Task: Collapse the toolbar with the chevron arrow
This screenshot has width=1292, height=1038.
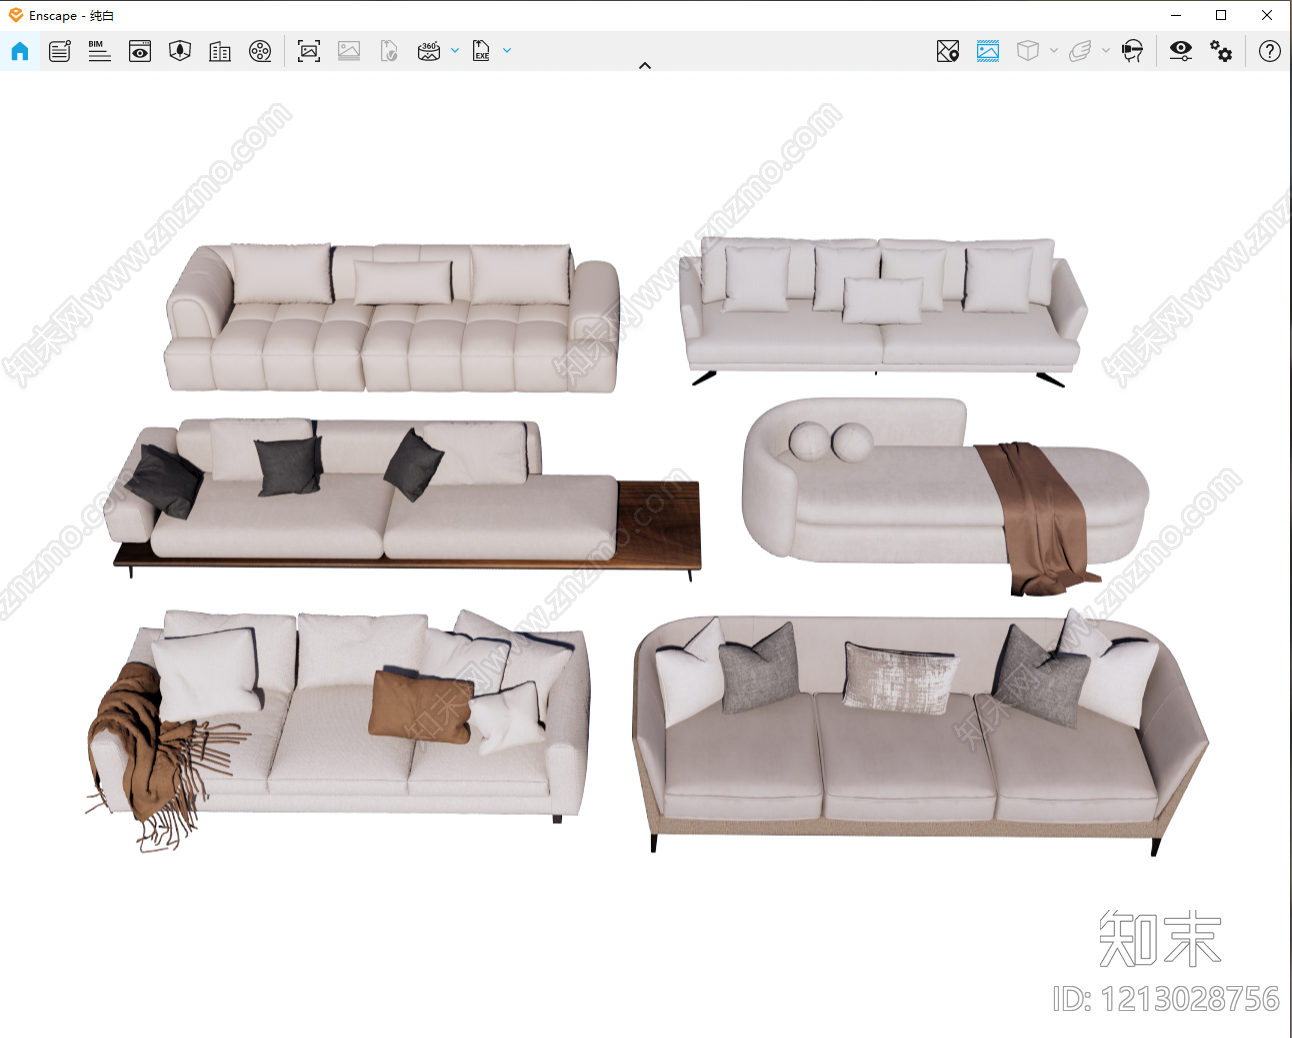Action: coord(645,66)
